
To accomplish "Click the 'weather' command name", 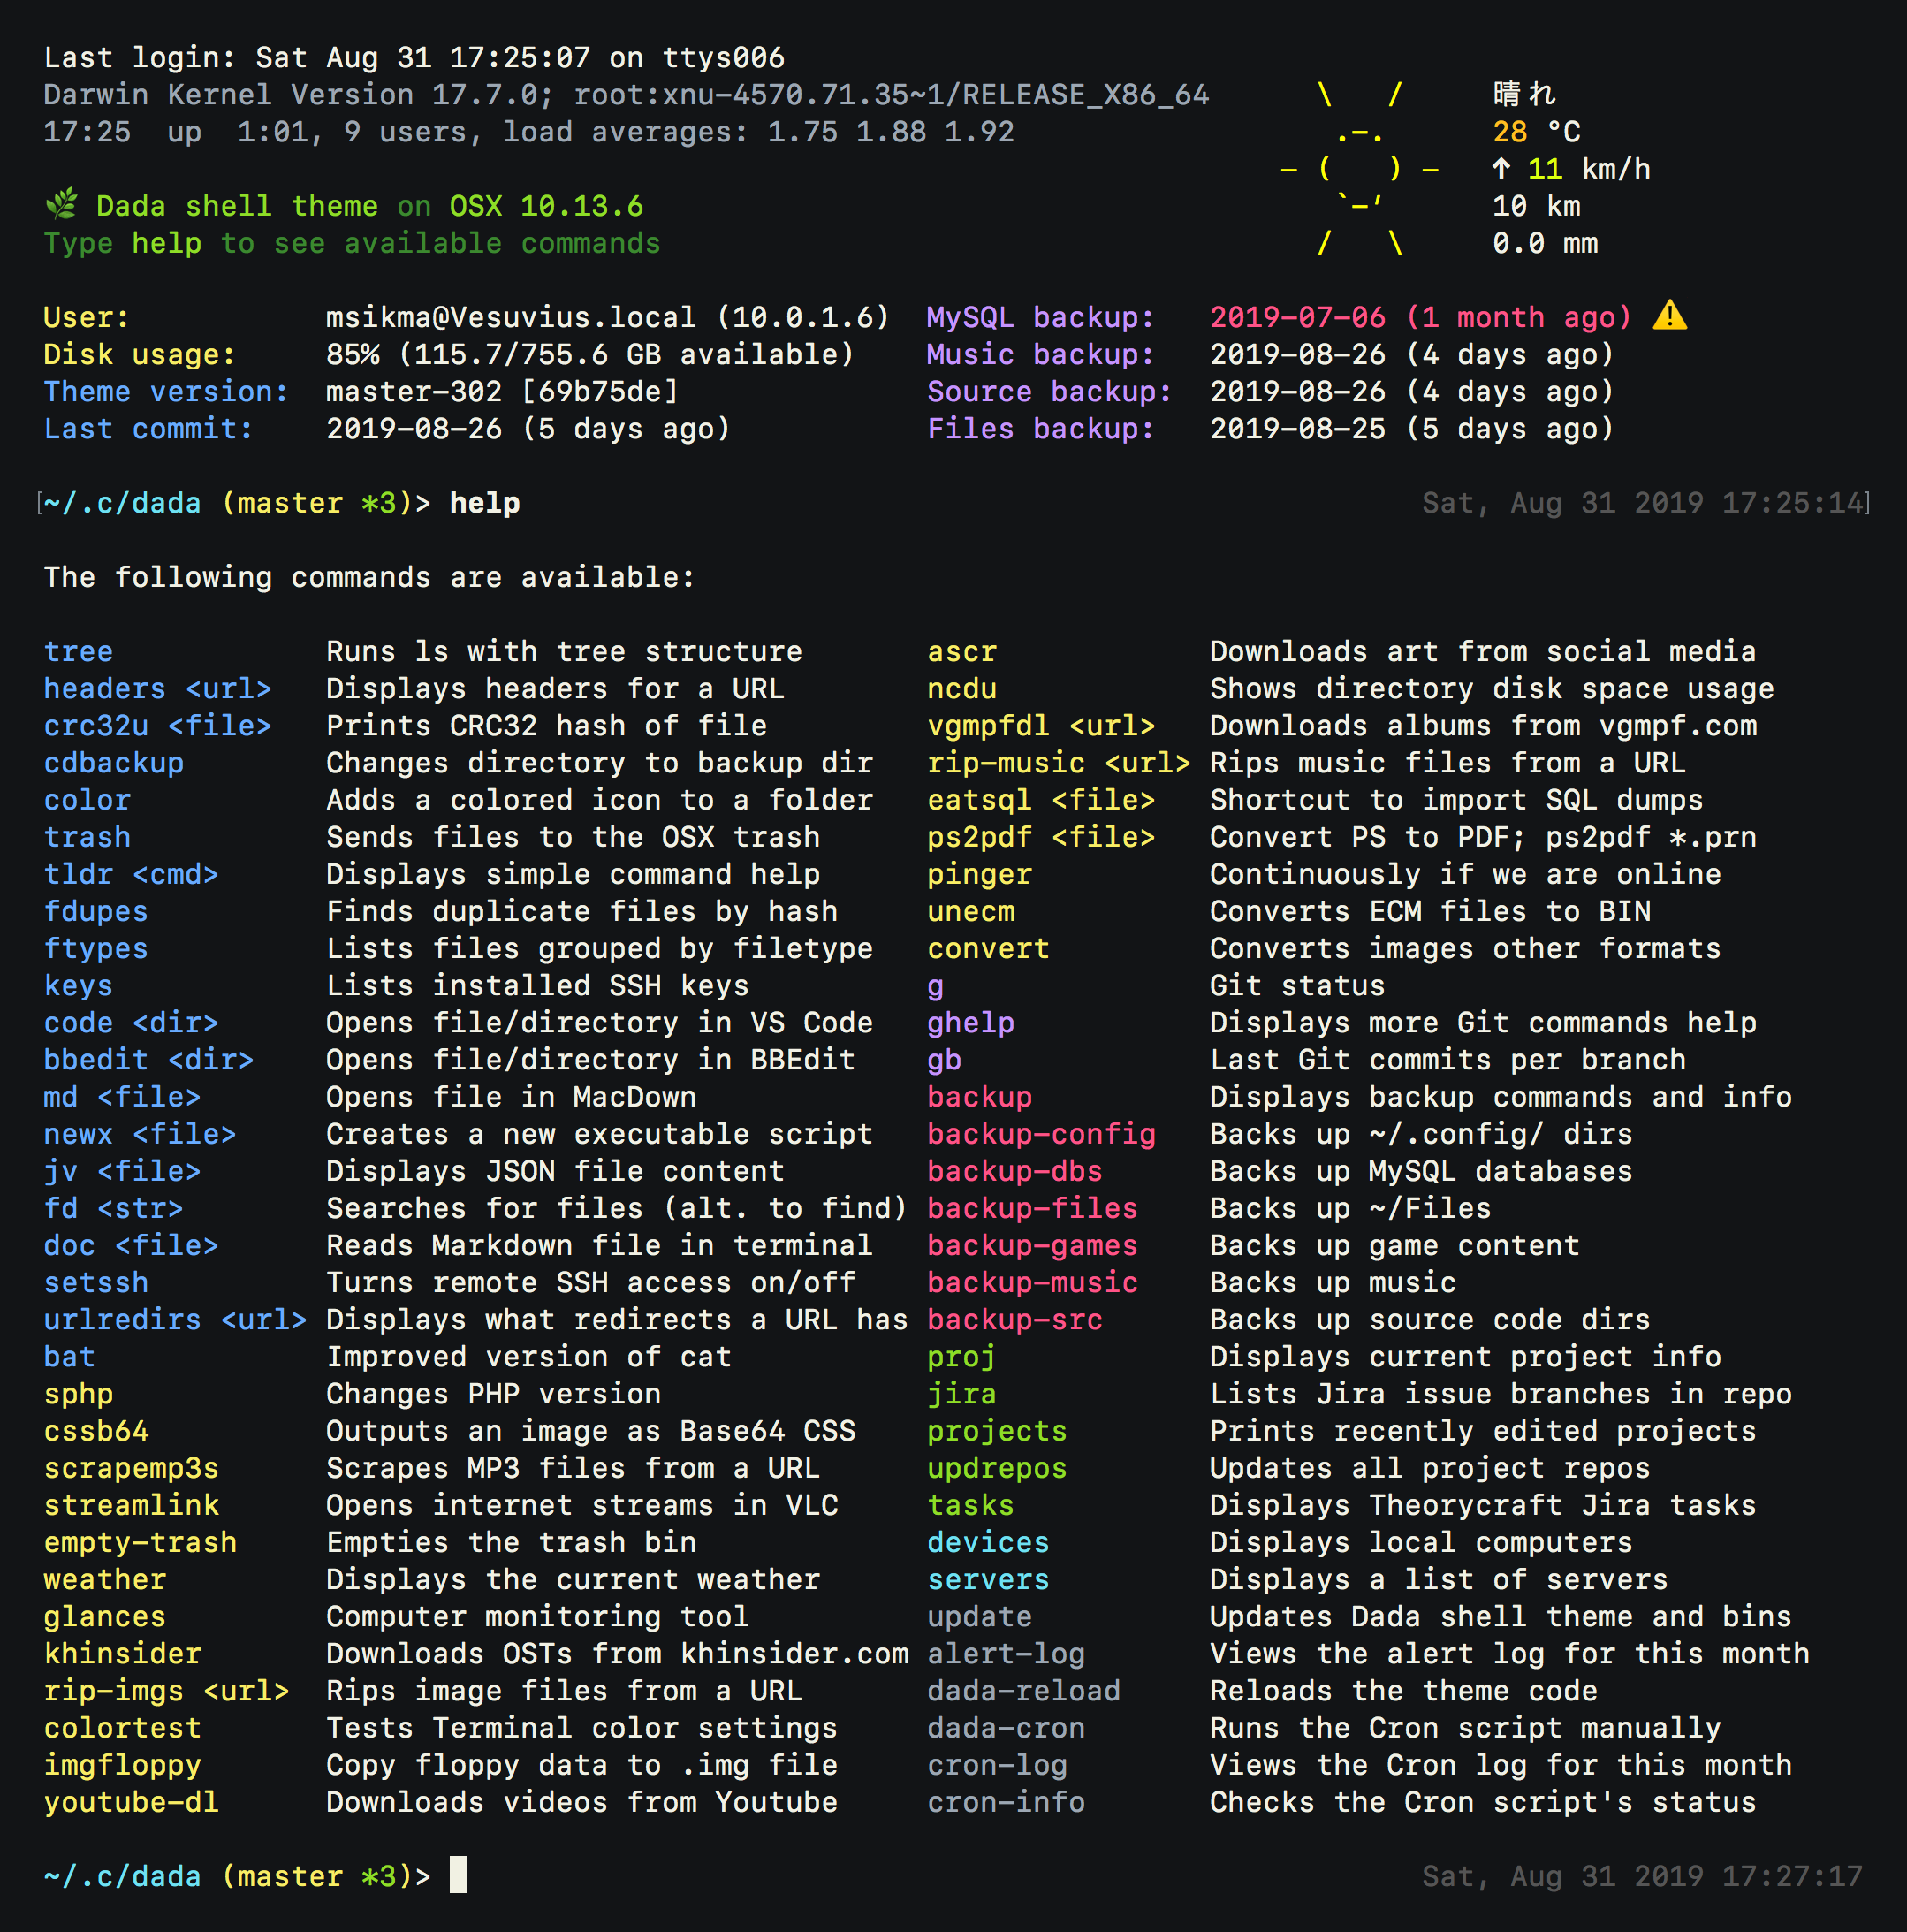I will click(104, 1580).
